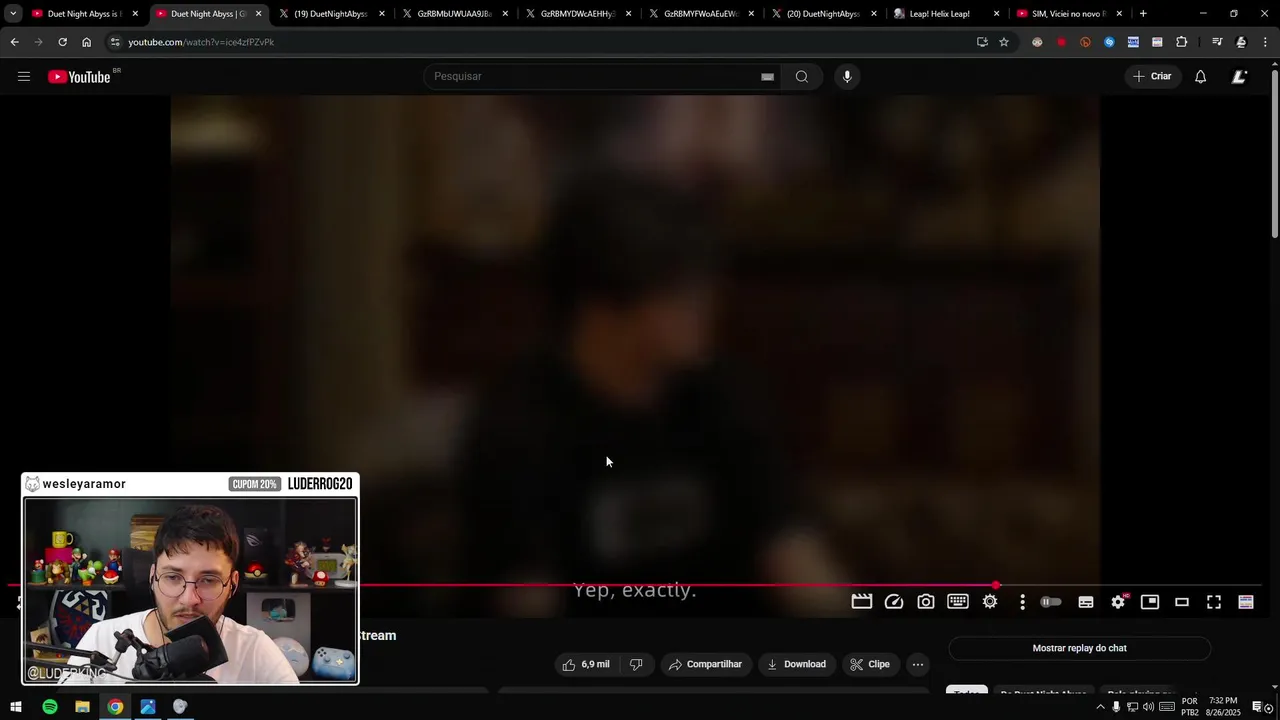Switch to the (19) DuetNightAbyss X tab

click(x=331, y=14)
